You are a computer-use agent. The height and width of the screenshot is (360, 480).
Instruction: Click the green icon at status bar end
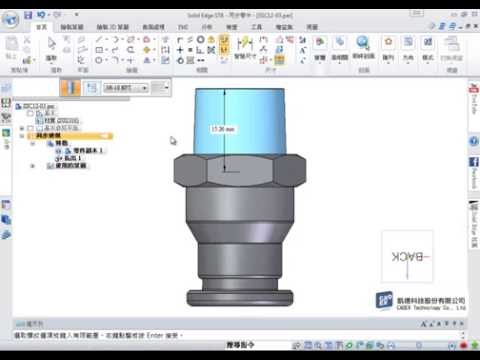point(475,345)
